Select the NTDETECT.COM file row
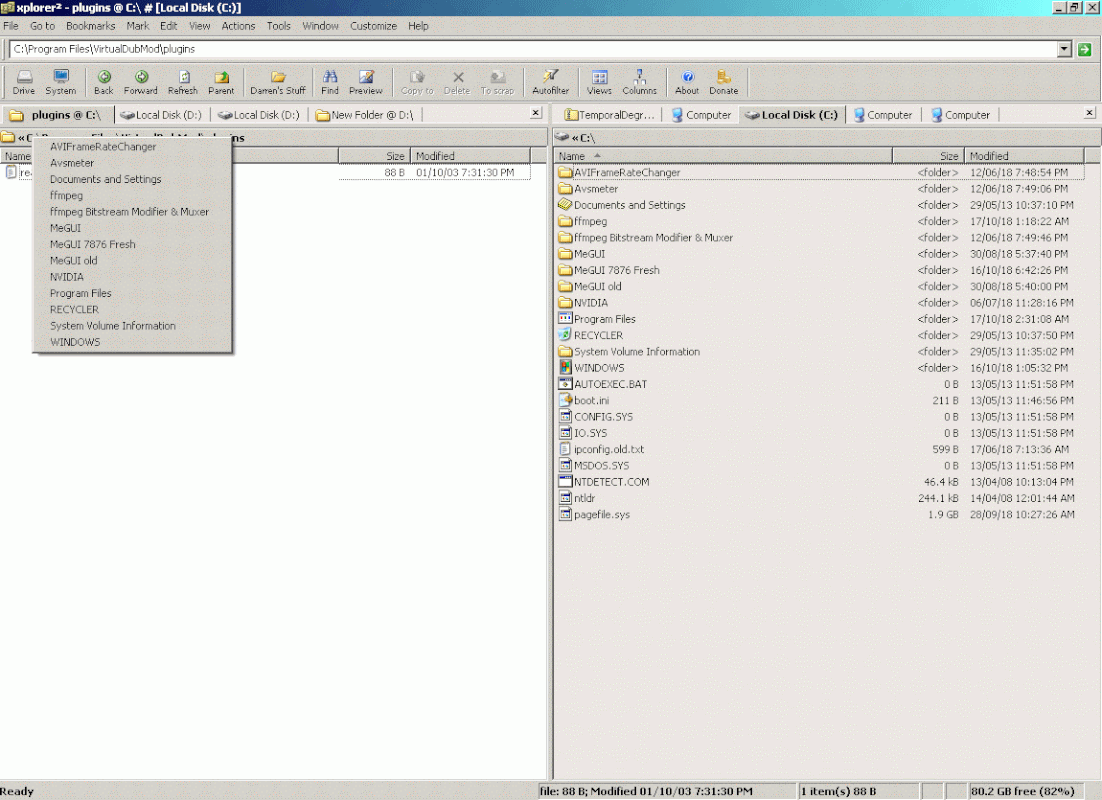 pos(819,482)
